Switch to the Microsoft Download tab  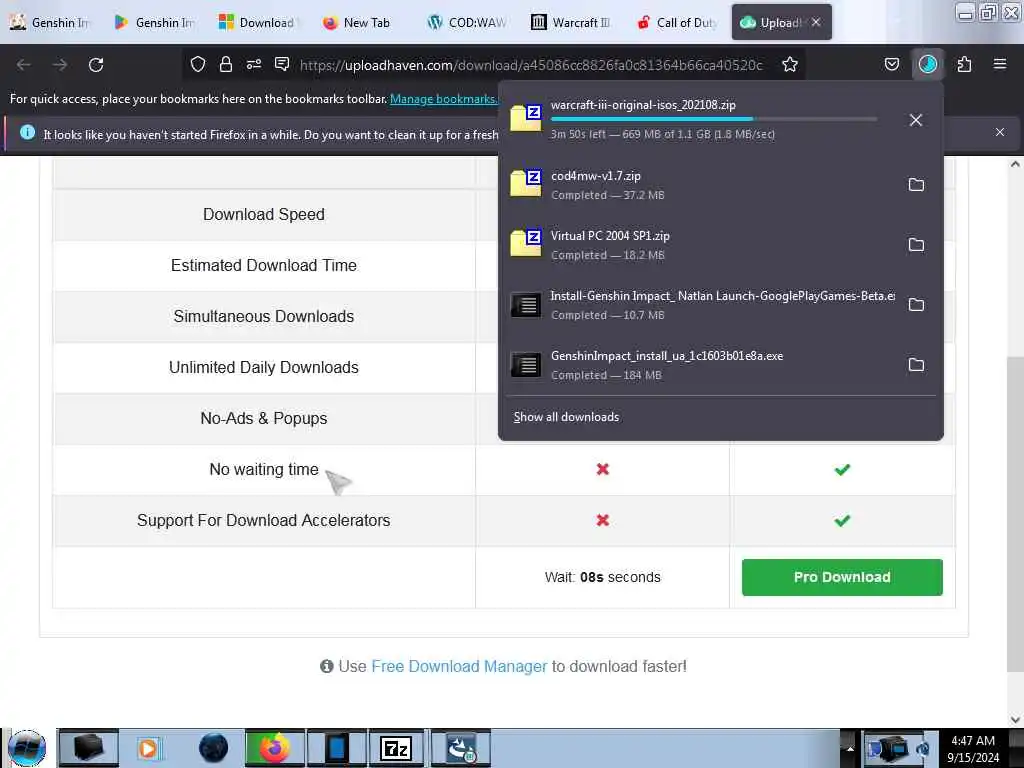tap(257, 23)
